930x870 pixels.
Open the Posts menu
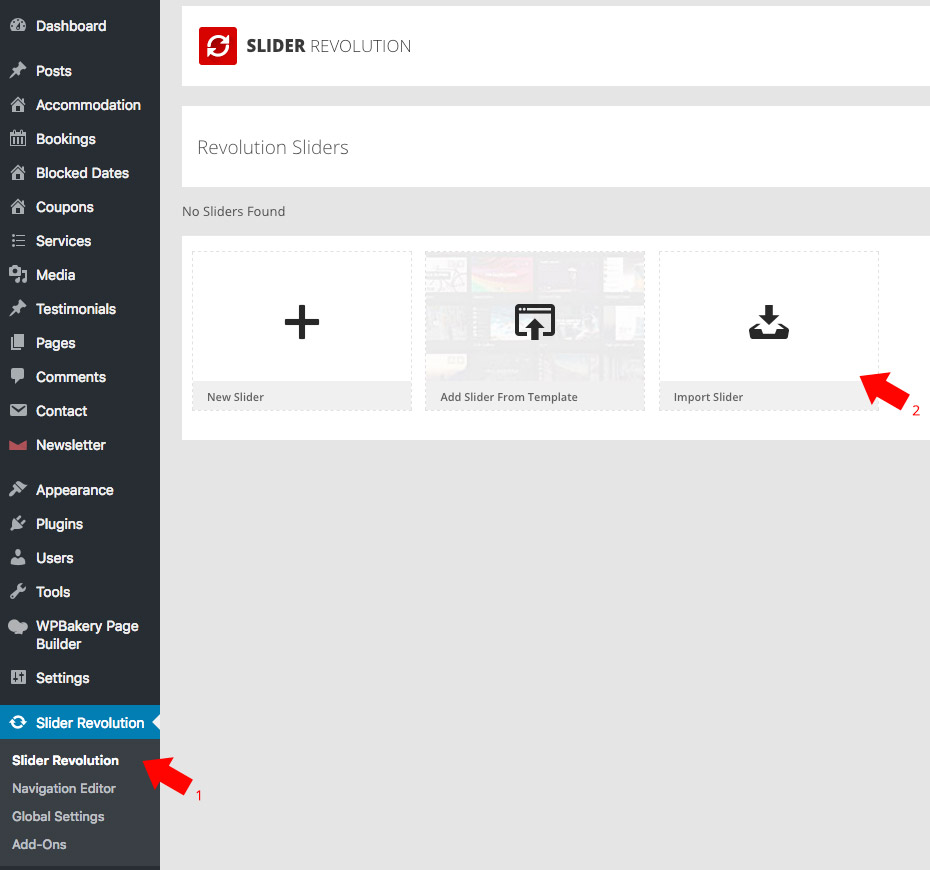(x=53, y=71)
